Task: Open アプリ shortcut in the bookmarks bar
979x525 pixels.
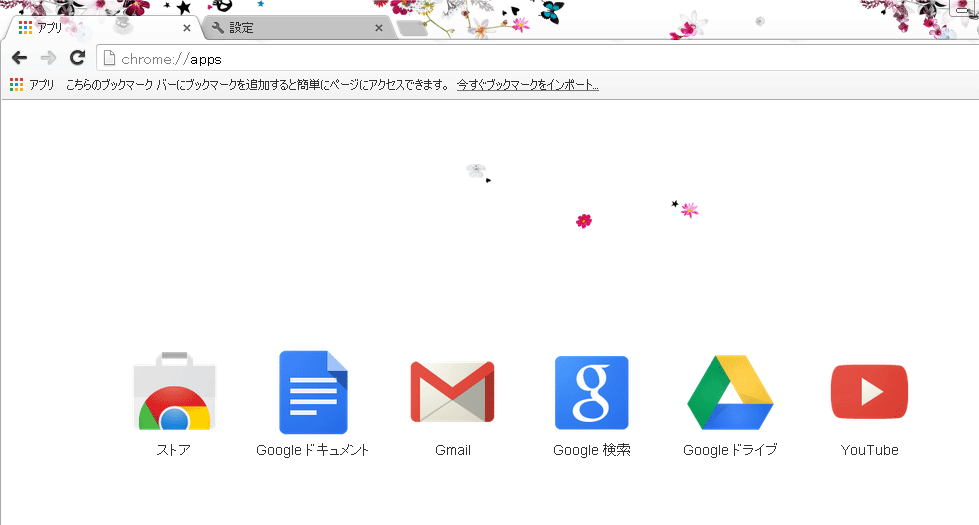Action: pyautogui.click(x=32, y=84)
